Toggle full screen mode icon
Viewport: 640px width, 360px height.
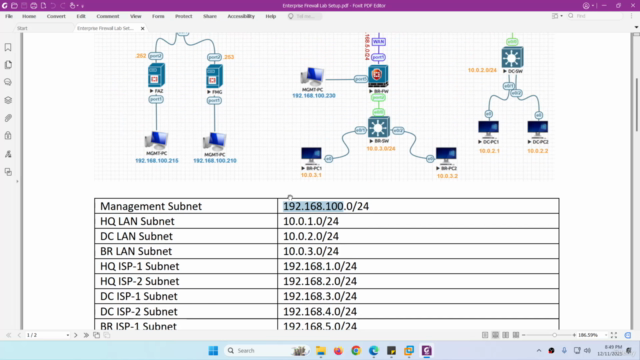click(x=614, y=335)
